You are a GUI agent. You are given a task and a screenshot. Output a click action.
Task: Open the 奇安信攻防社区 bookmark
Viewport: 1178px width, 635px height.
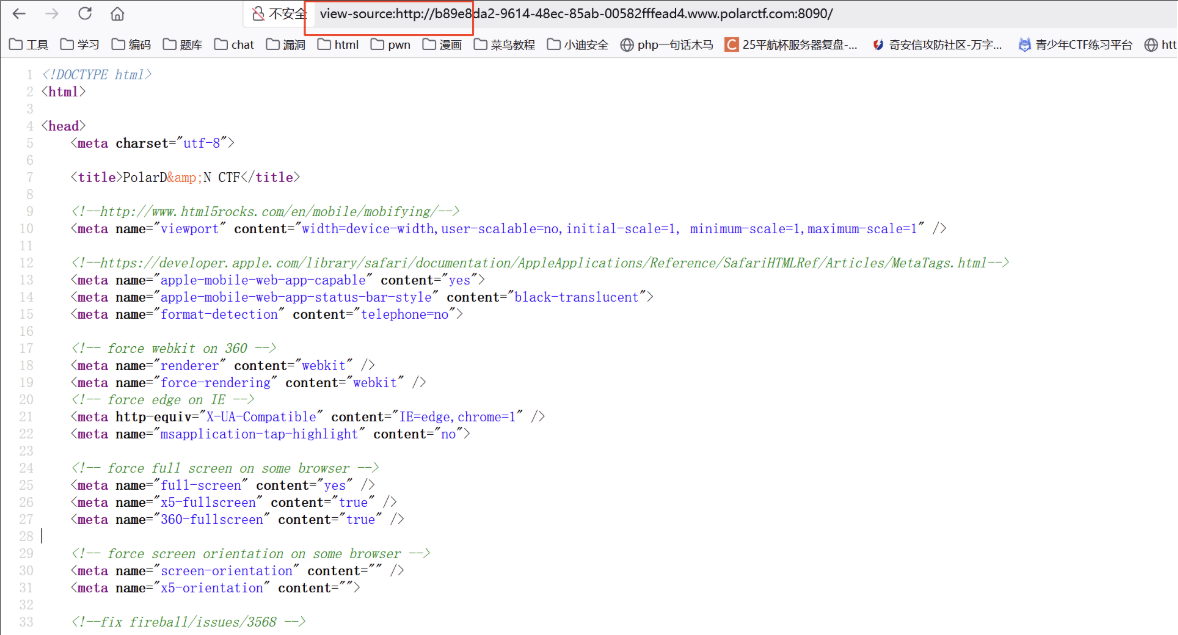click(936, 44)
